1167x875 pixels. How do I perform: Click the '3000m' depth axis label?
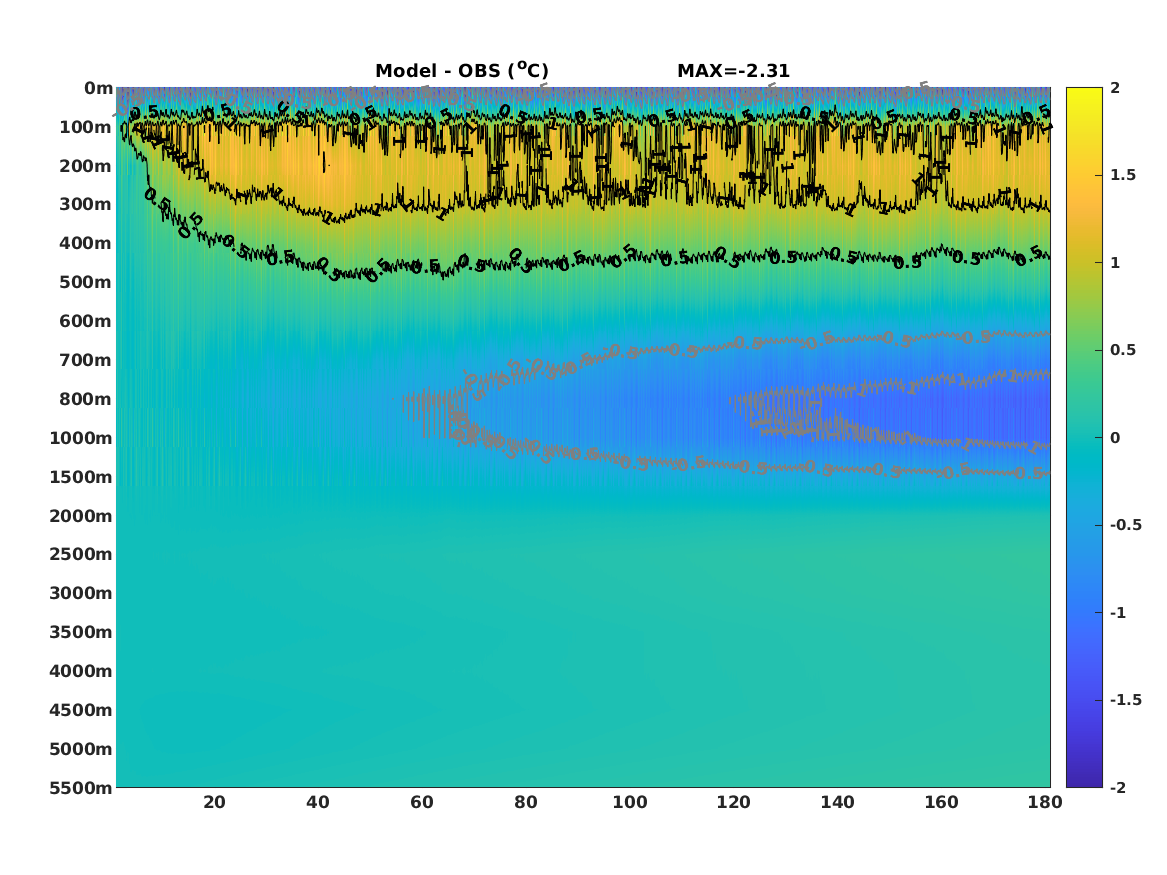coord(81,593)
